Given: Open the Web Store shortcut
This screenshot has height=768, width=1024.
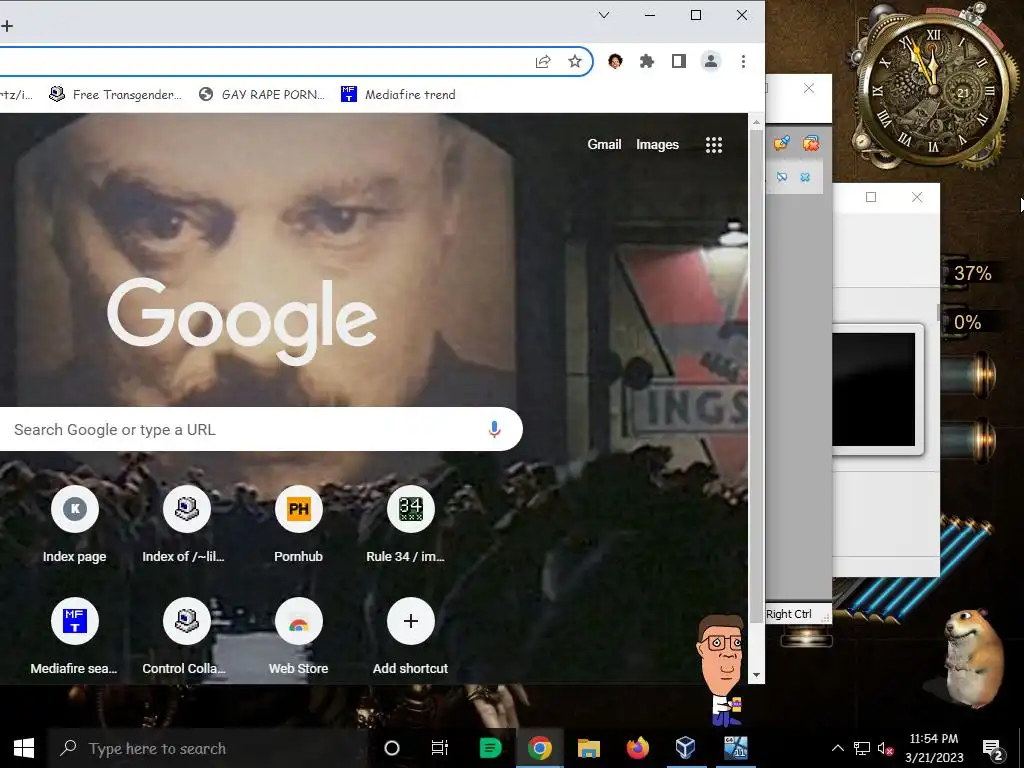Looking at the screenshot, I should [298, 637].
